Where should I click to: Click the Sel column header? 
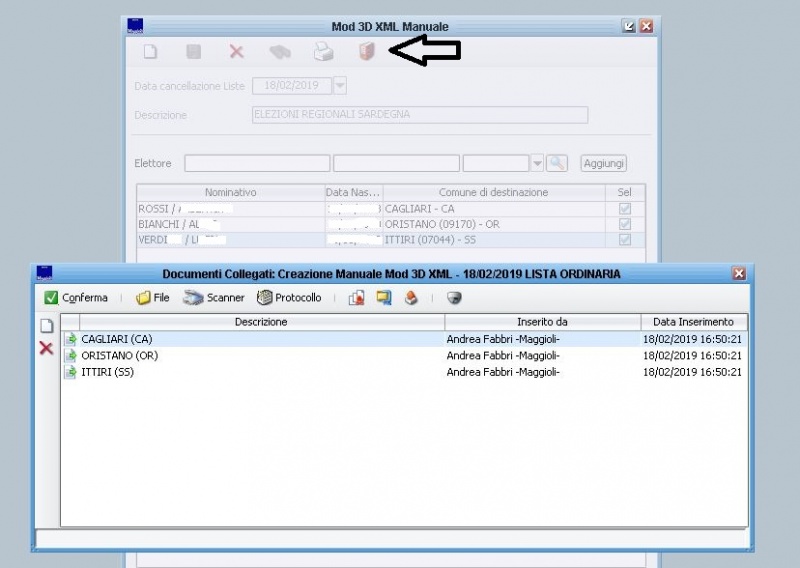pos(624,192)
